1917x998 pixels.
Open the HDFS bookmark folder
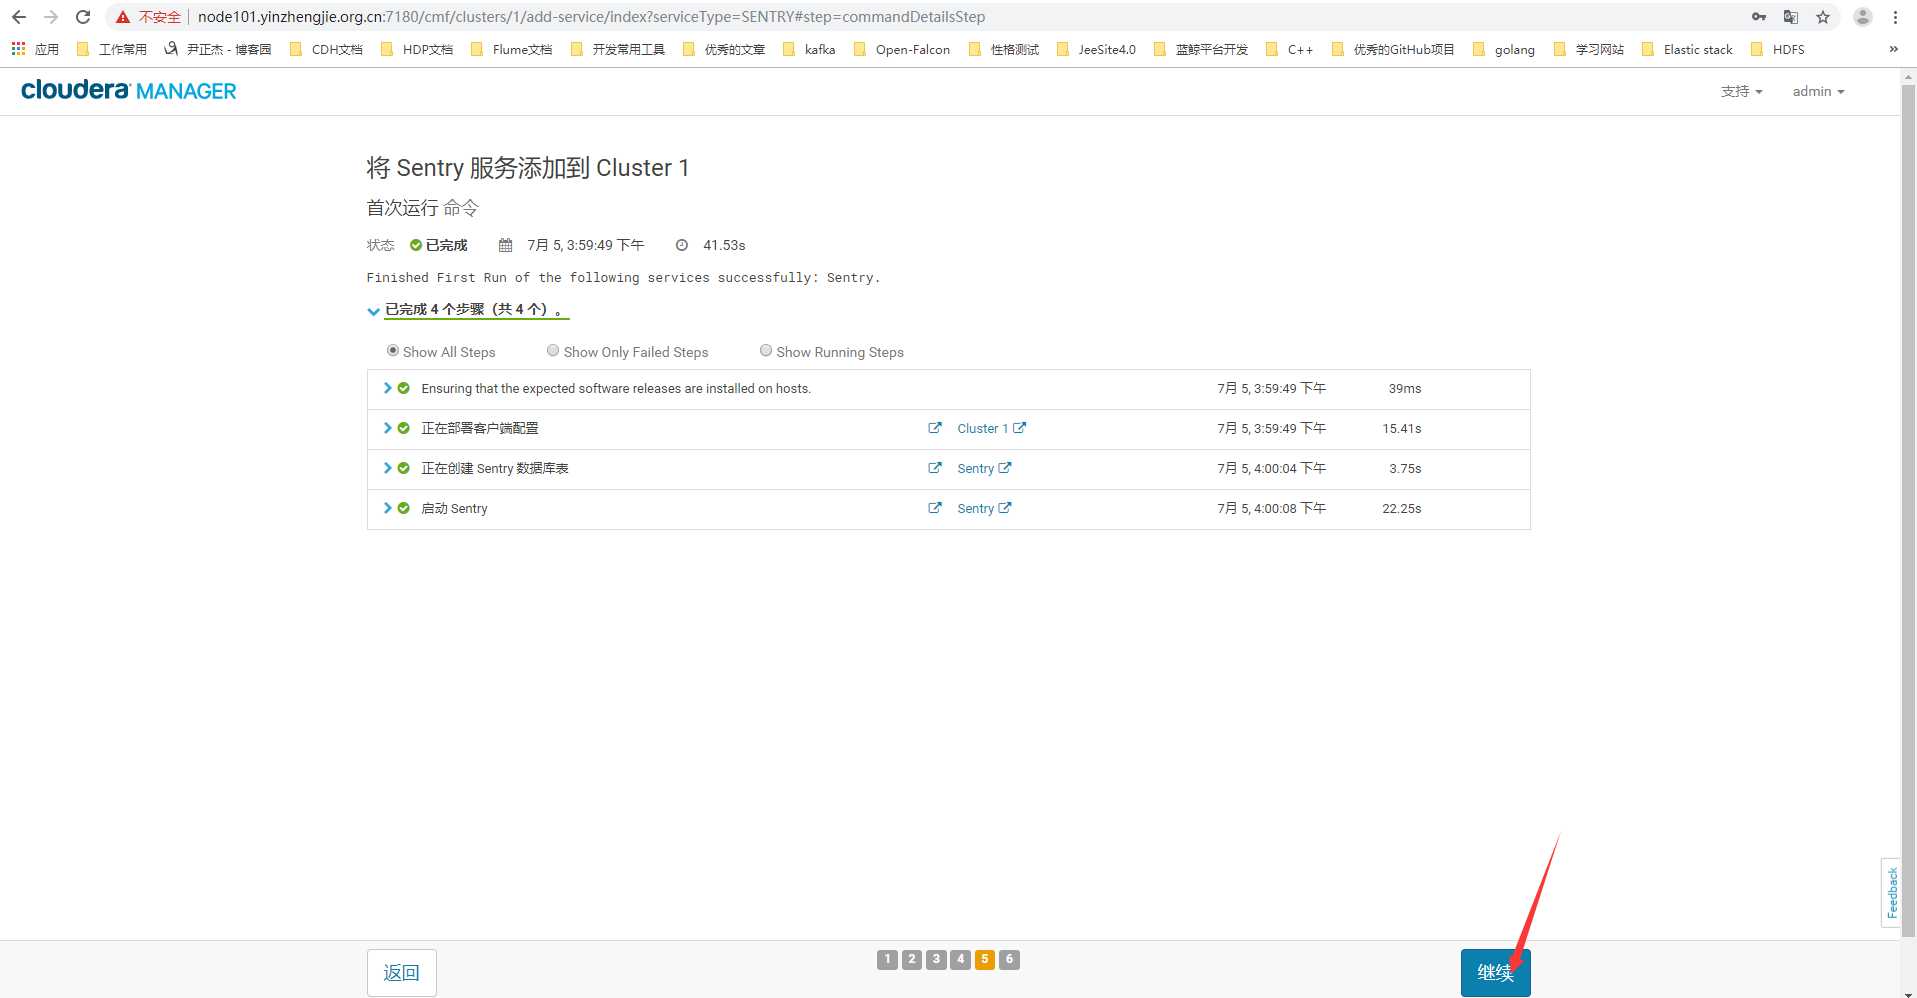coord(1778,49)
